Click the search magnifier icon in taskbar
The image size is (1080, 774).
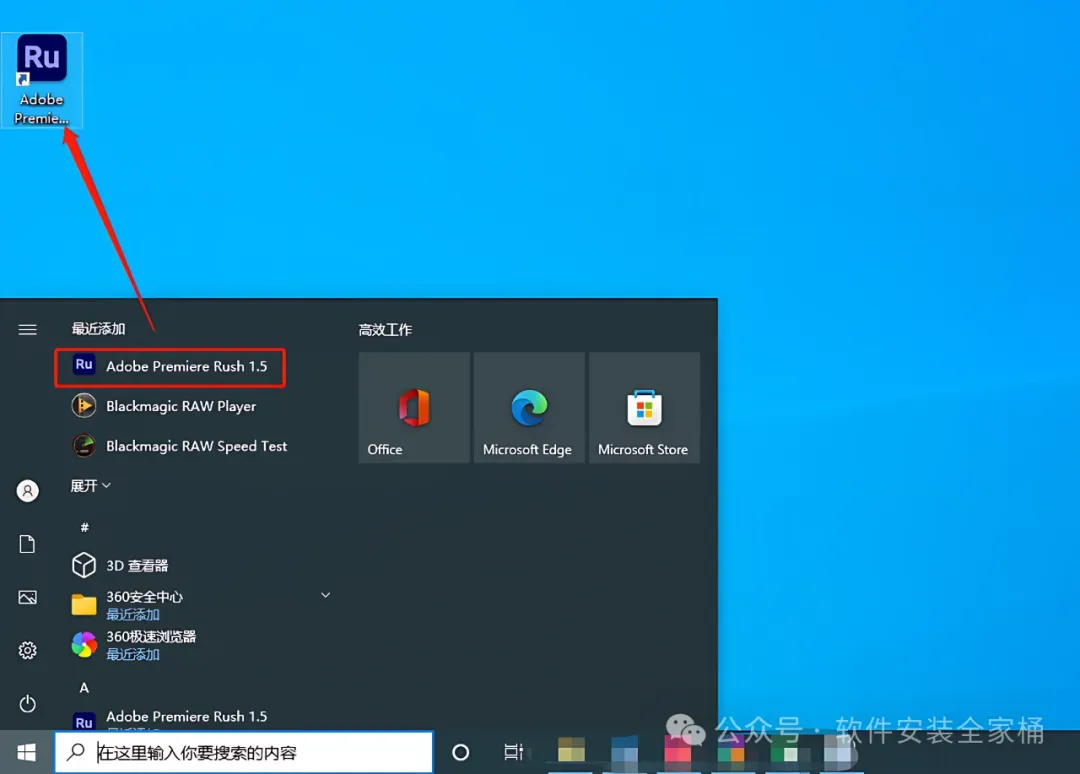pyautogui.click(x=76, y=752)
